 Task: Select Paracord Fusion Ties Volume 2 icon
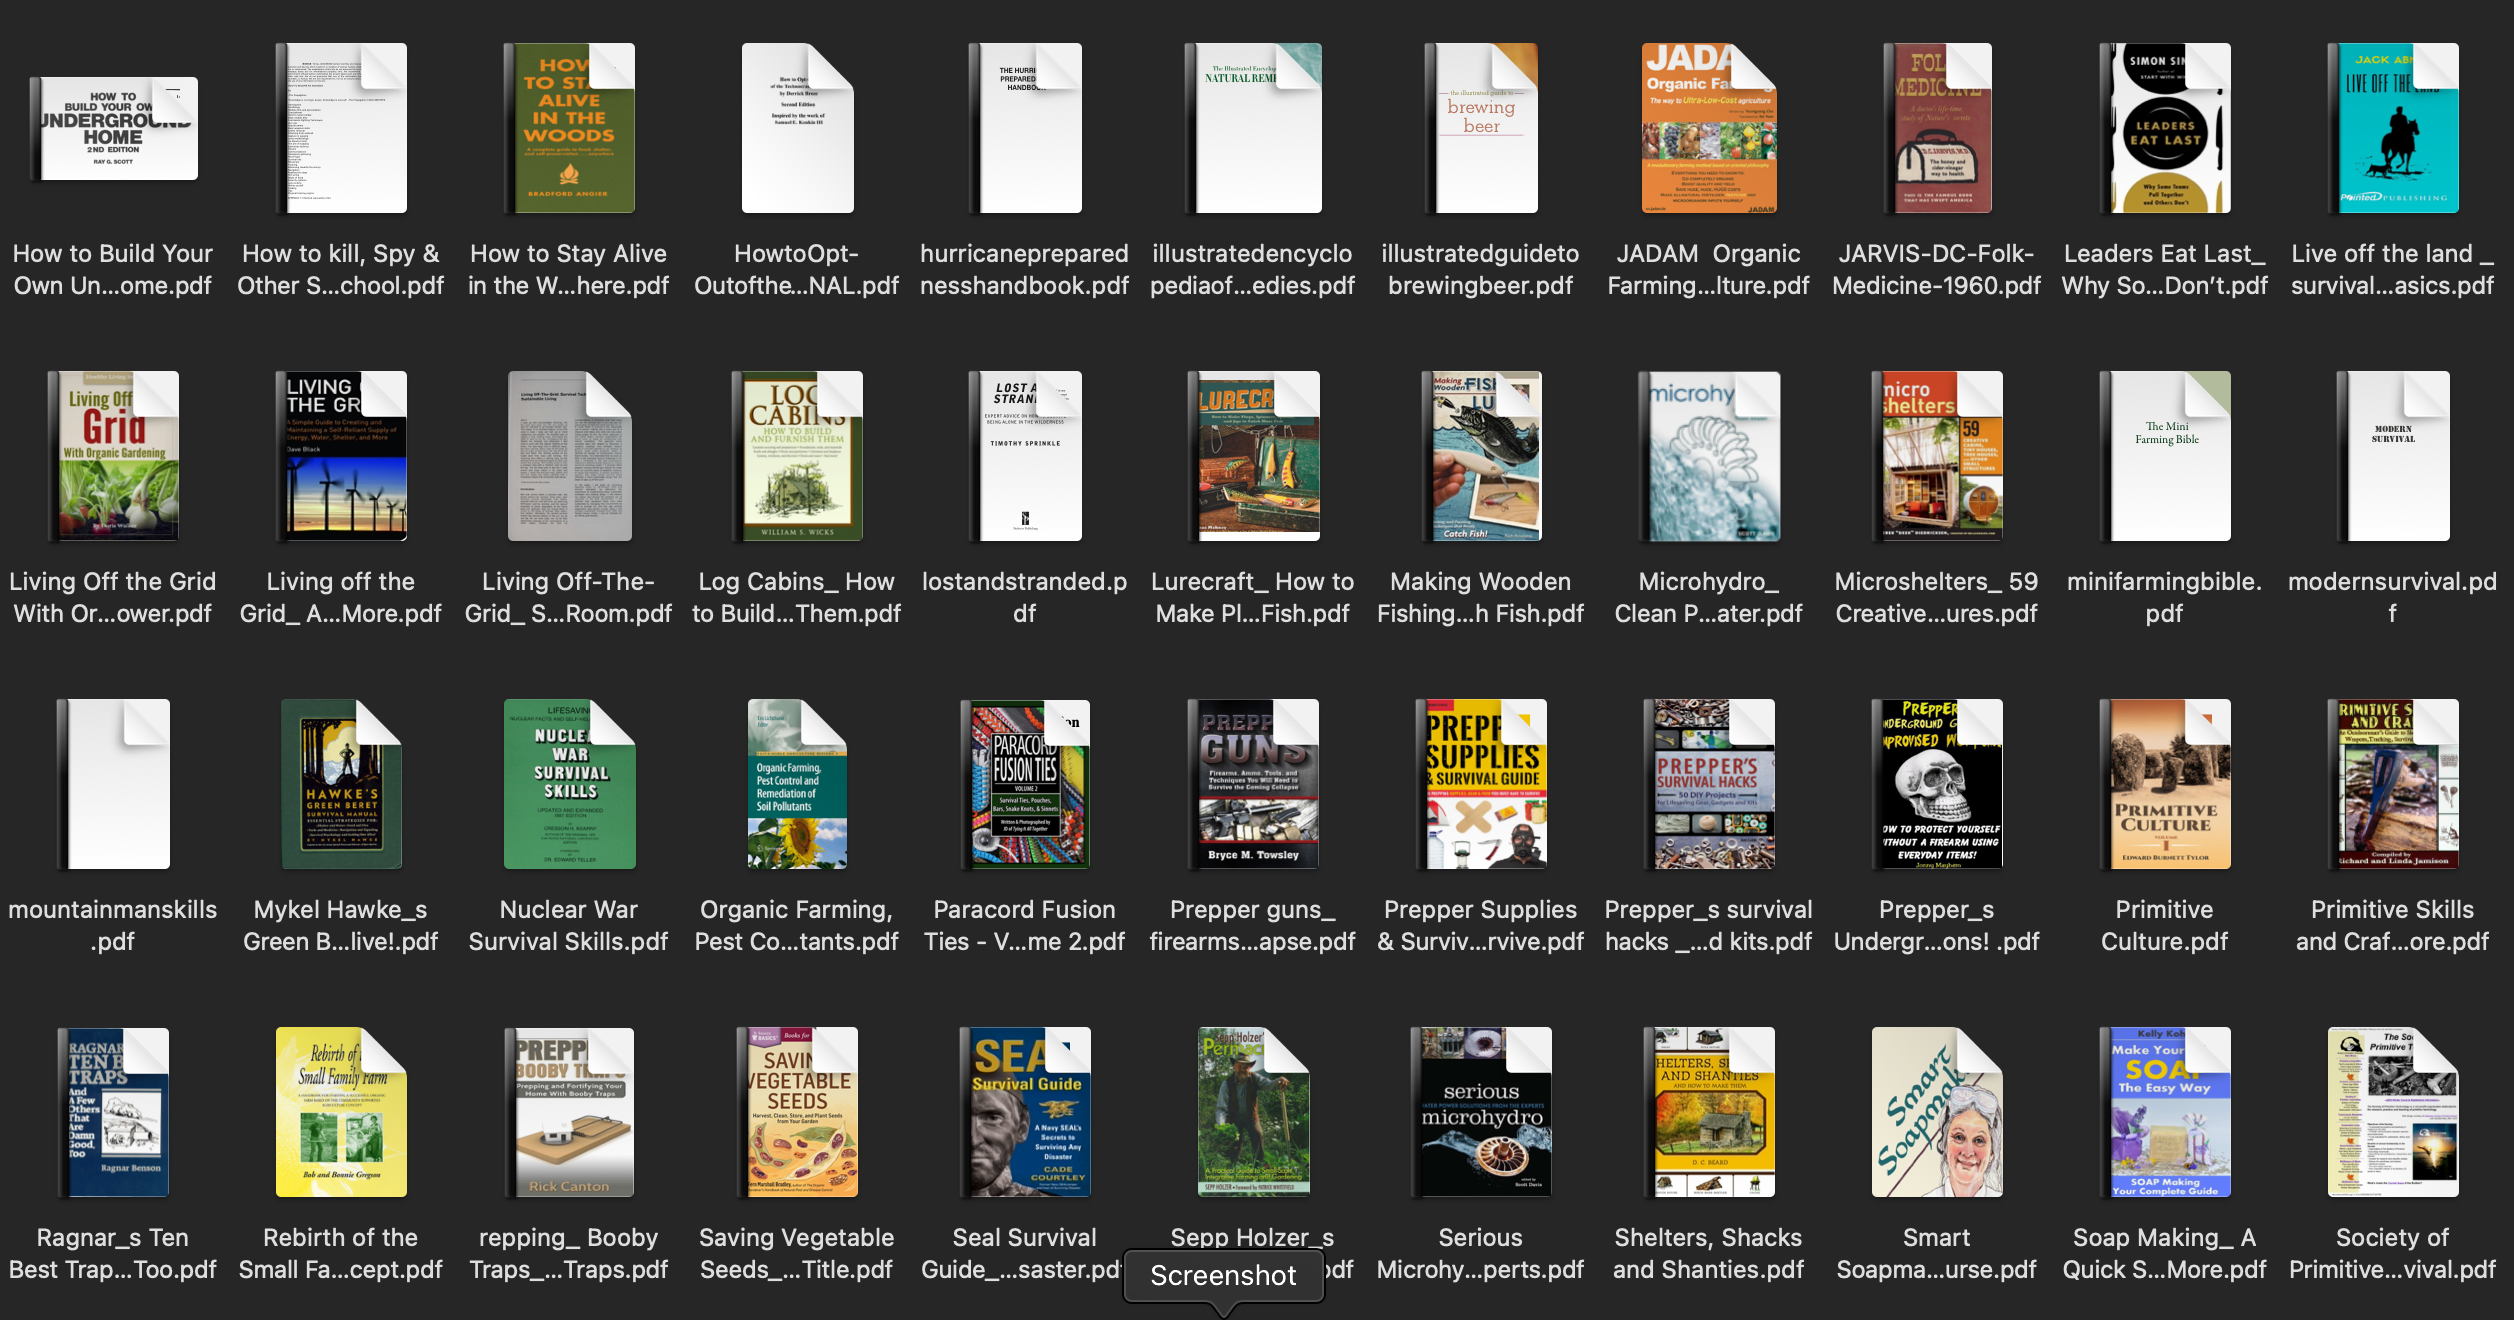pyautogui.click(x=1025, y=784)
